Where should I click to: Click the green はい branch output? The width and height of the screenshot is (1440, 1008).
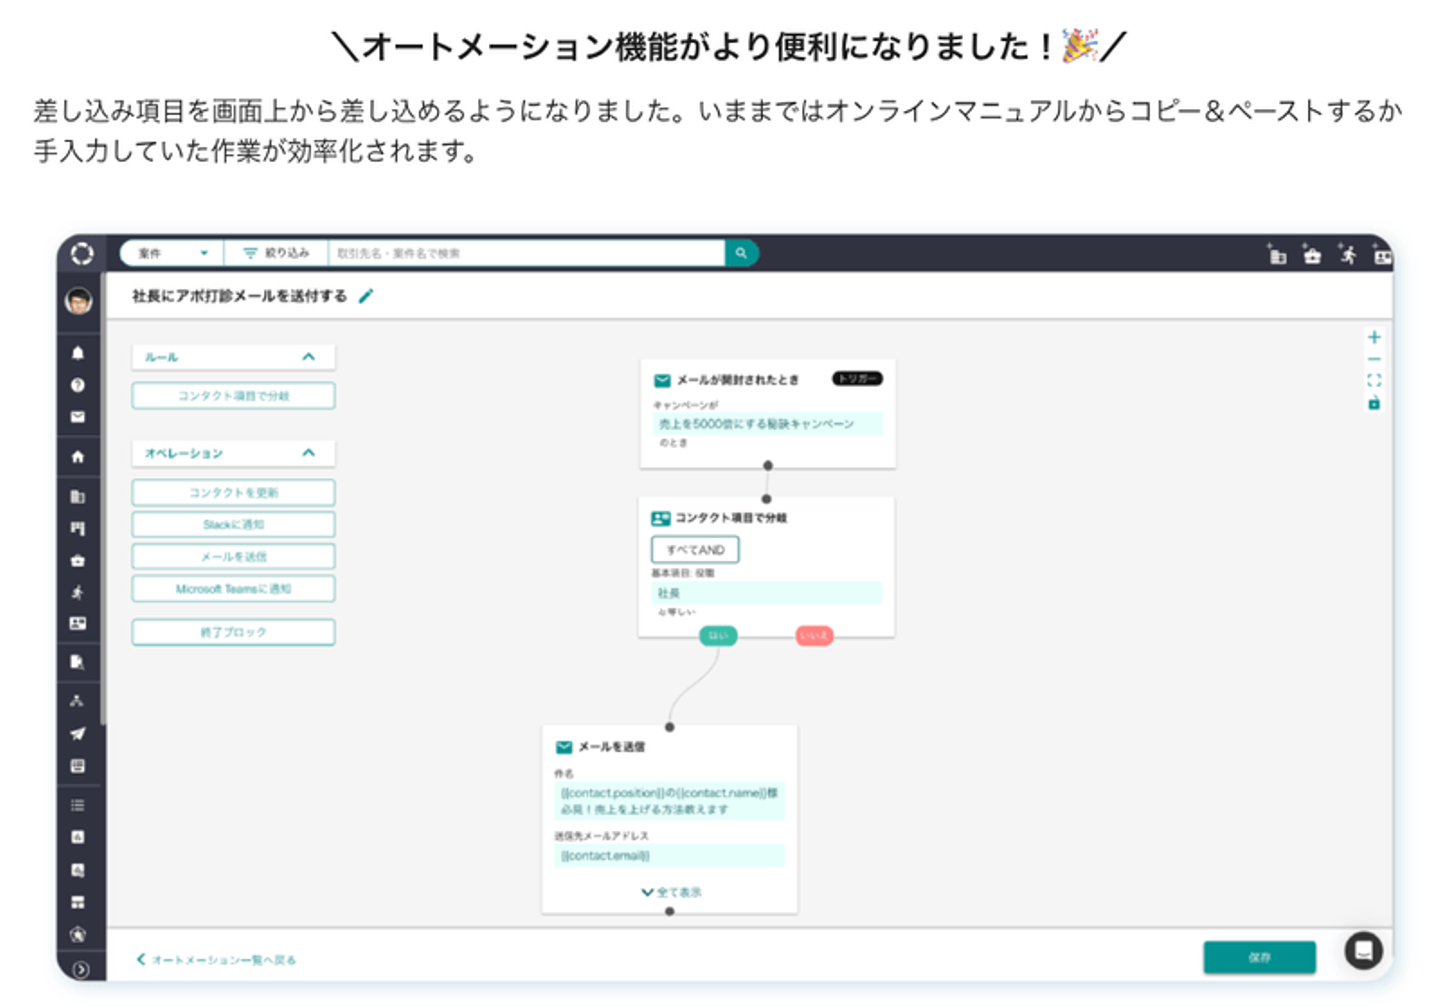(718, 635)
